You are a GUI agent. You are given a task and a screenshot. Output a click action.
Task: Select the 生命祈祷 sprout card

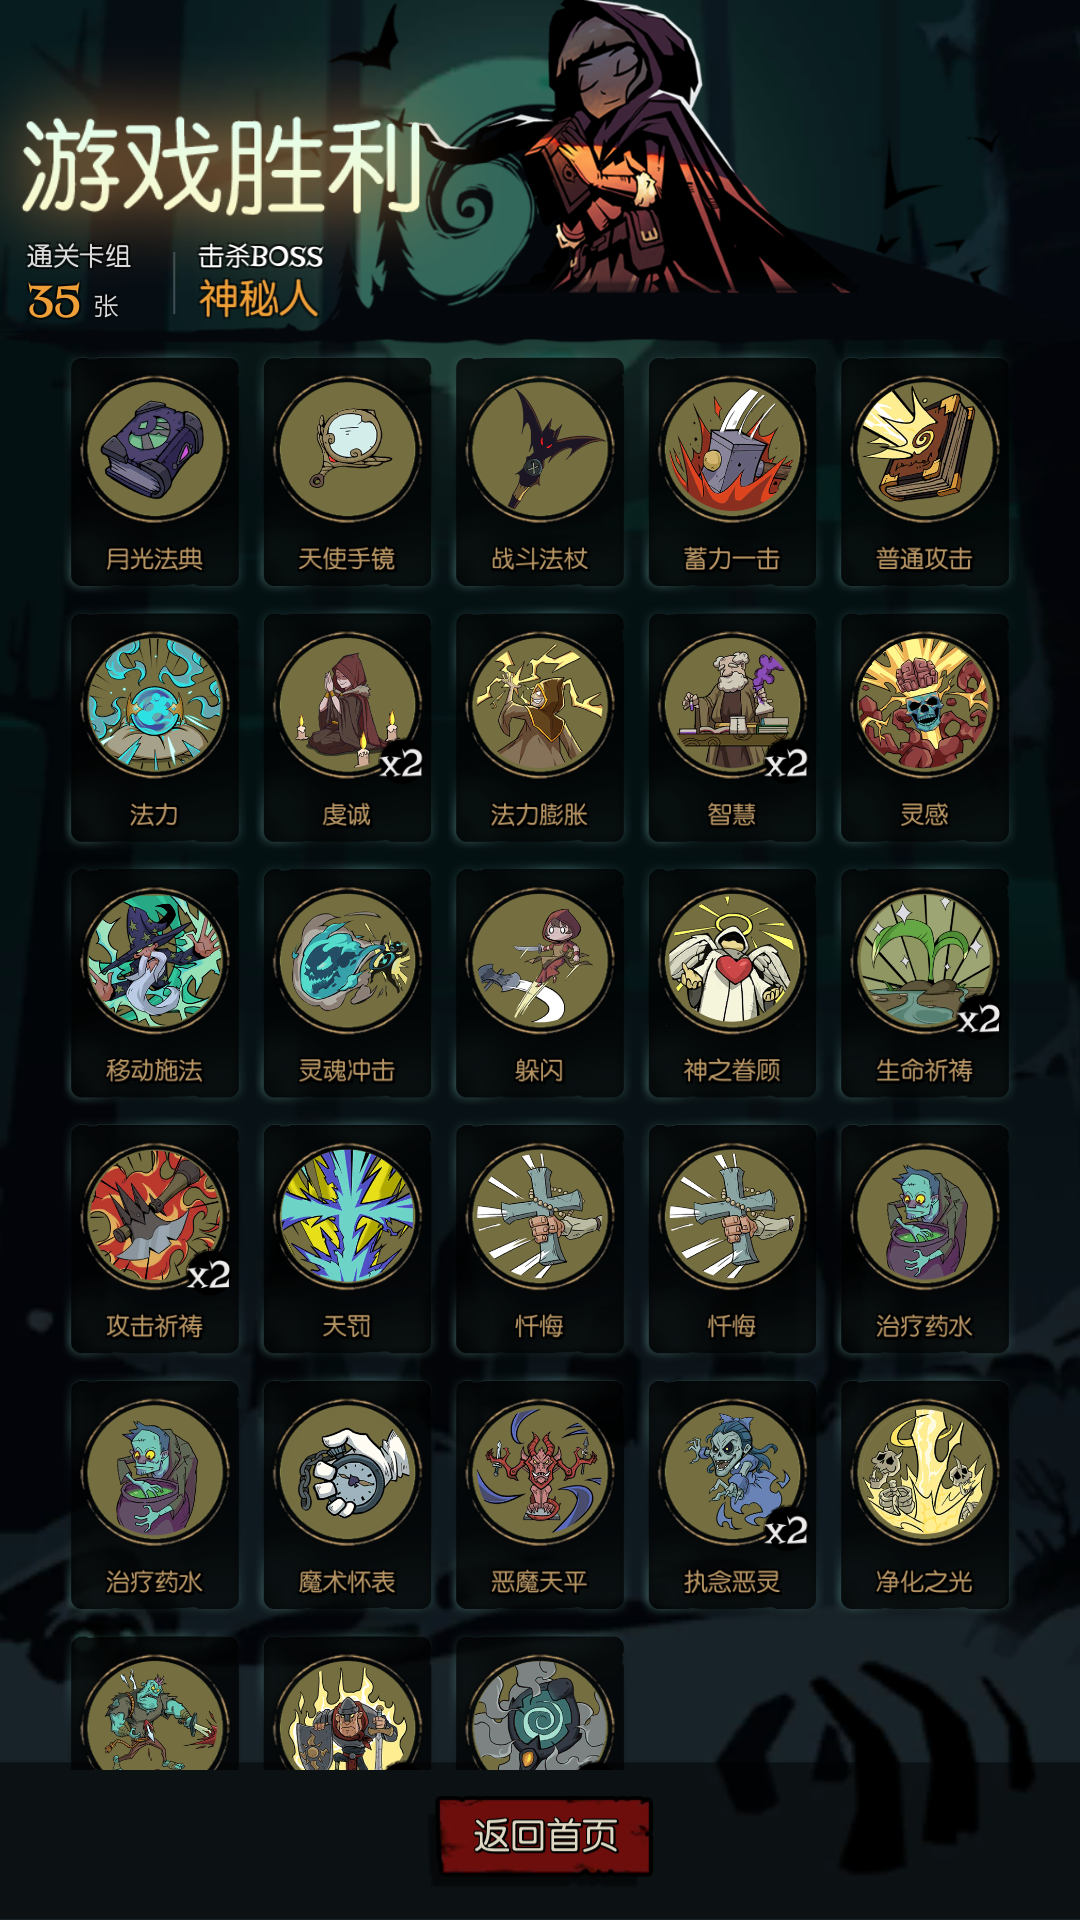tap(925, 984)
